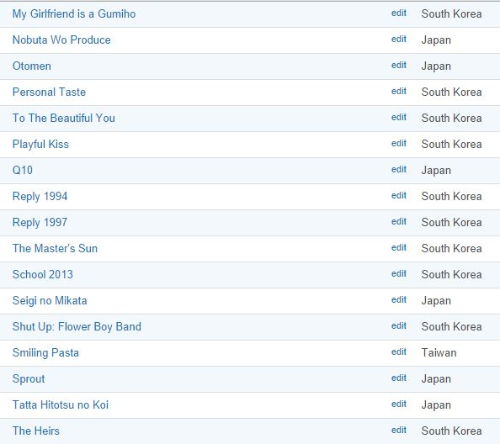Edit the Personal Taste entry
This screenshot has height=444, width=500.
tap(399, 91)
